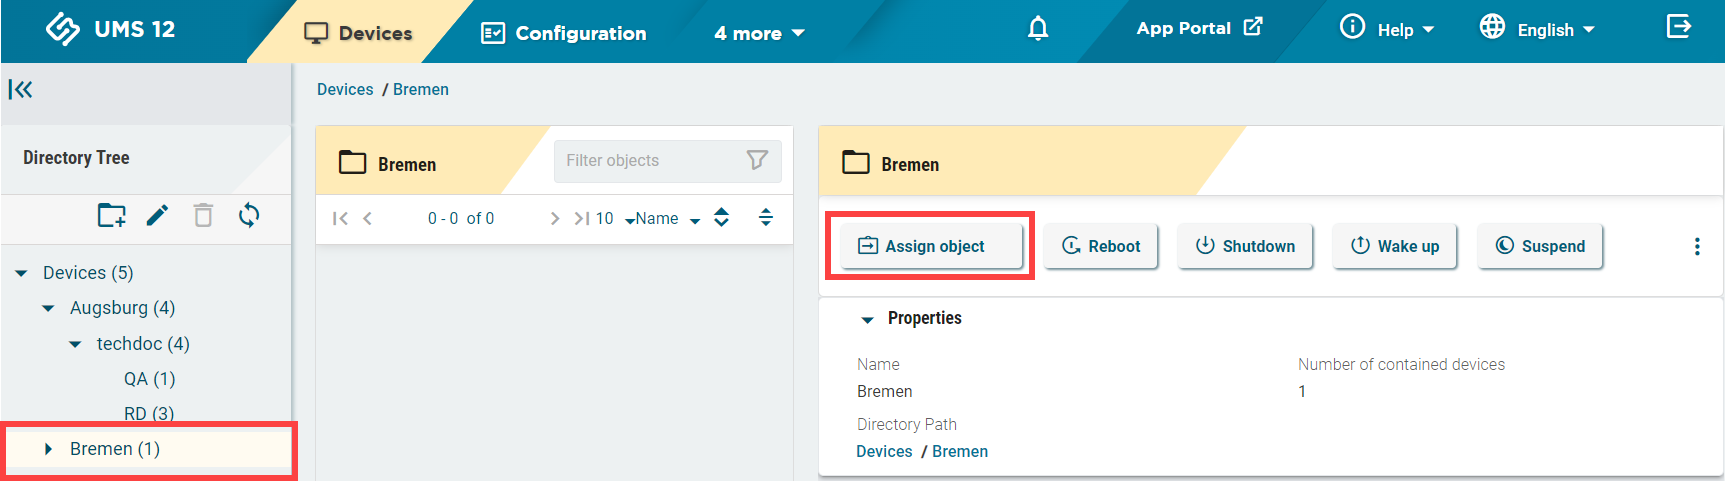The image size is (1725, 481).
Task: Open the English language dropdown
Action: [1537, 30]
